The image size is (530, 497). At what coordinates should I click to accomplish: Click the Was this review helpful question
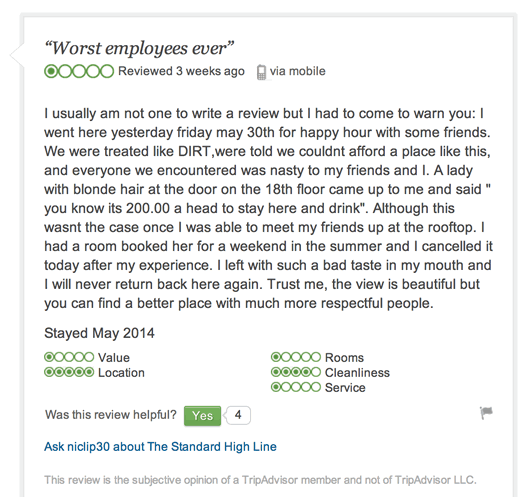coord(111,415)
